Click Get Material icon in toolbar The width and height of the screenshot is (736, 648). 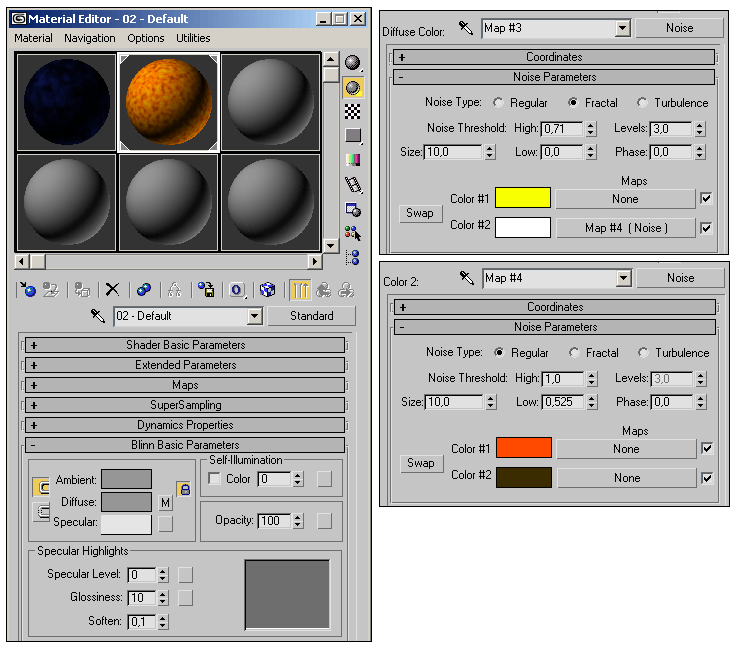click(28, 289)
